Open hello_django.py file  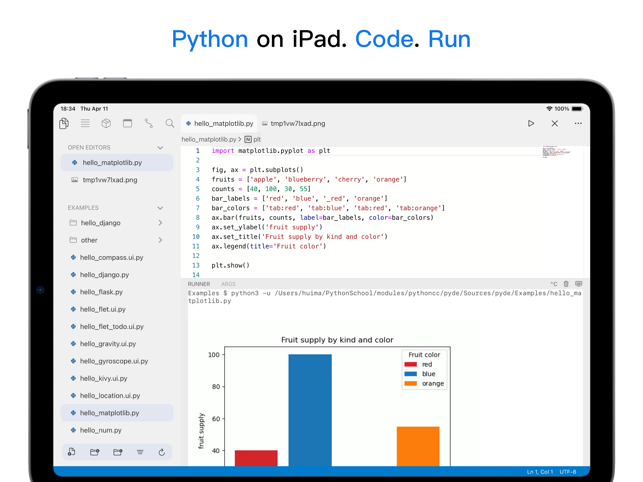[117, 274]
